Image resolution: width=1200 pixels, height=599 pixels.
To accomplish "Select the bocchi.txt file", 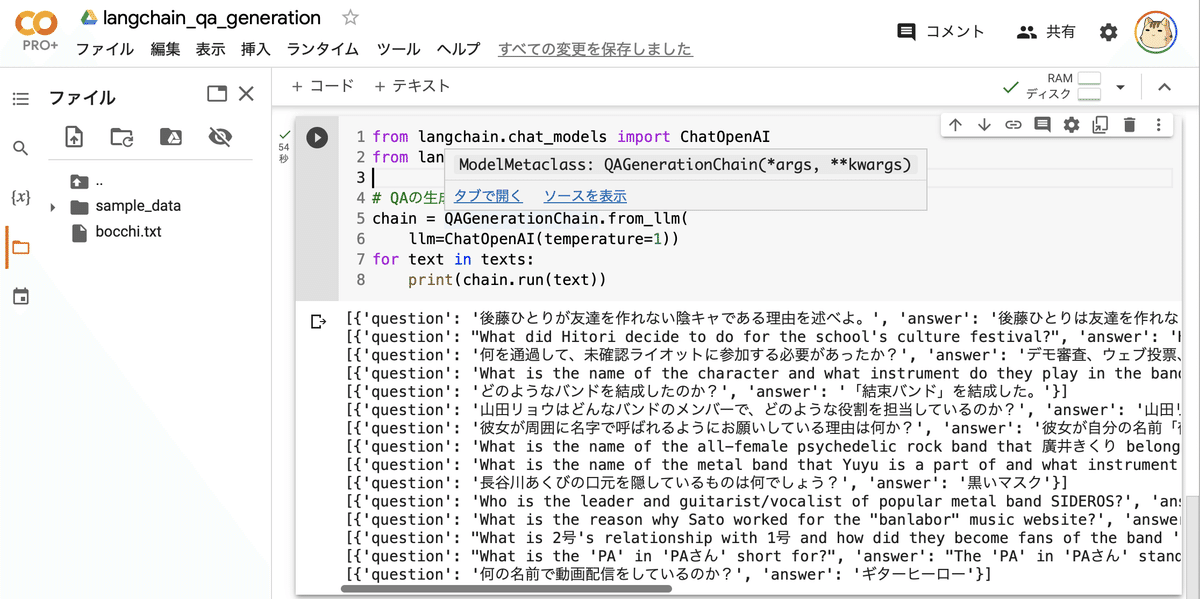I will [x=116, y=232].
